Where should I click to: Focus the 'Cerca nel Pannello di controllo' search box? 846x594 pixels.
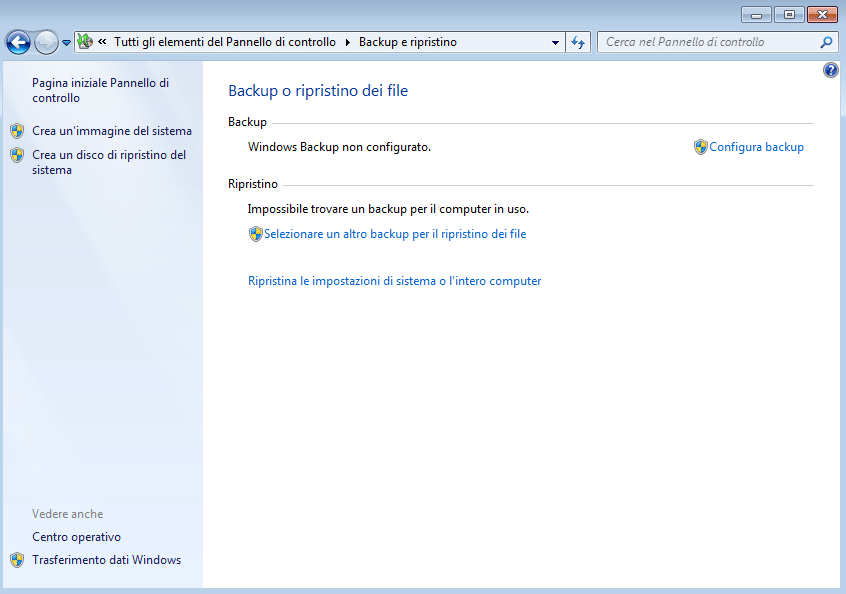[718, 42]
